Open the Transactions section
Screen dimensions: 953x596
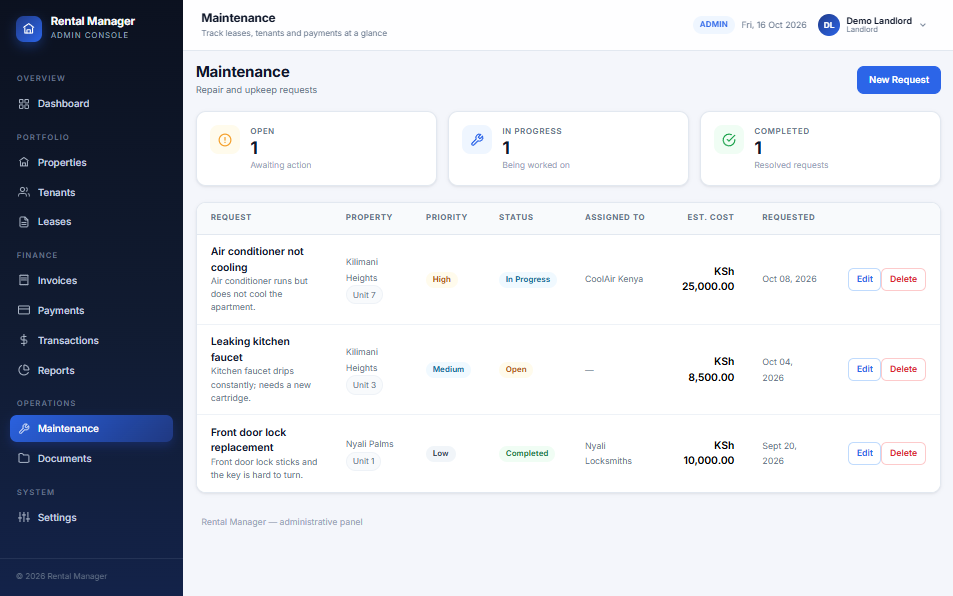[x=91, y=340]
